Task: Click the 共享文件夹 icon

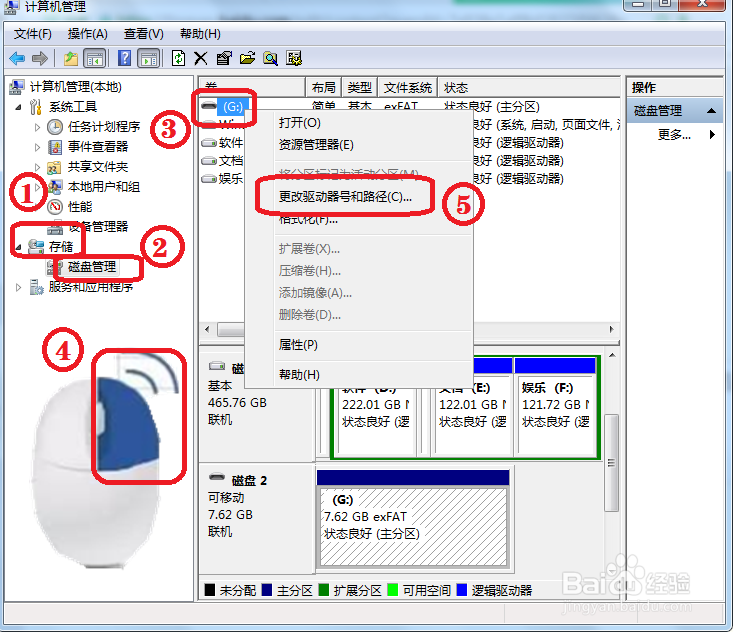Action: click(55, 167)
